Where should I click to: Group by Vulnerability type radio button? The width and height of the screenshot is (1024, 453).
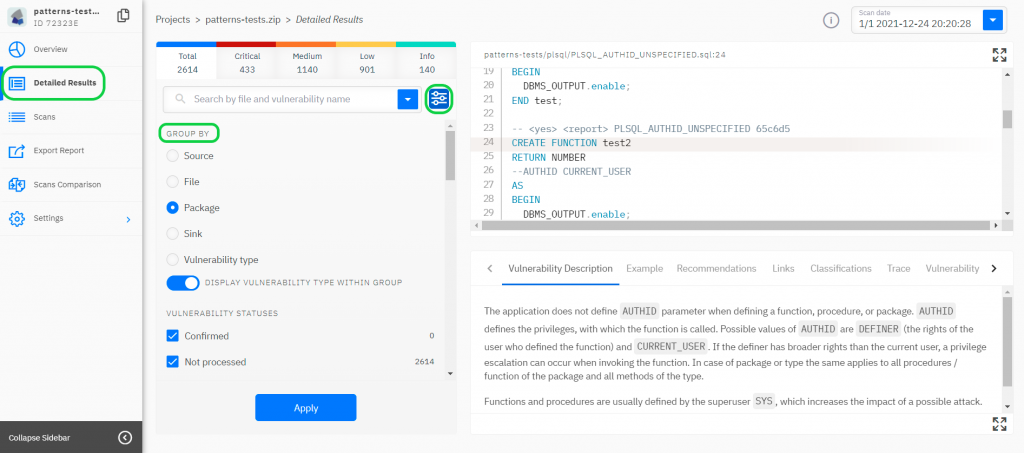172,260
